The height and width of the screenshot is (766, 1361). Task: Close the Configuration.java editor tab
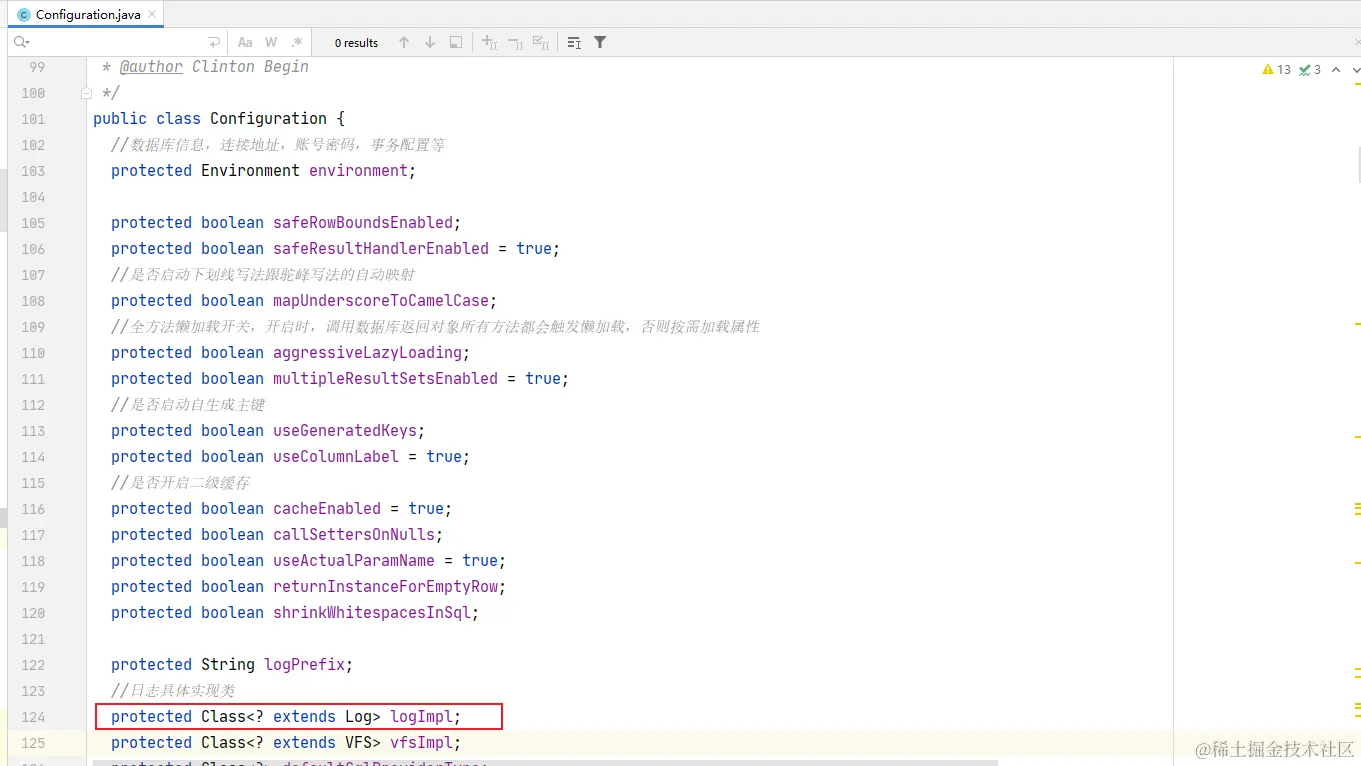point(153,15)
